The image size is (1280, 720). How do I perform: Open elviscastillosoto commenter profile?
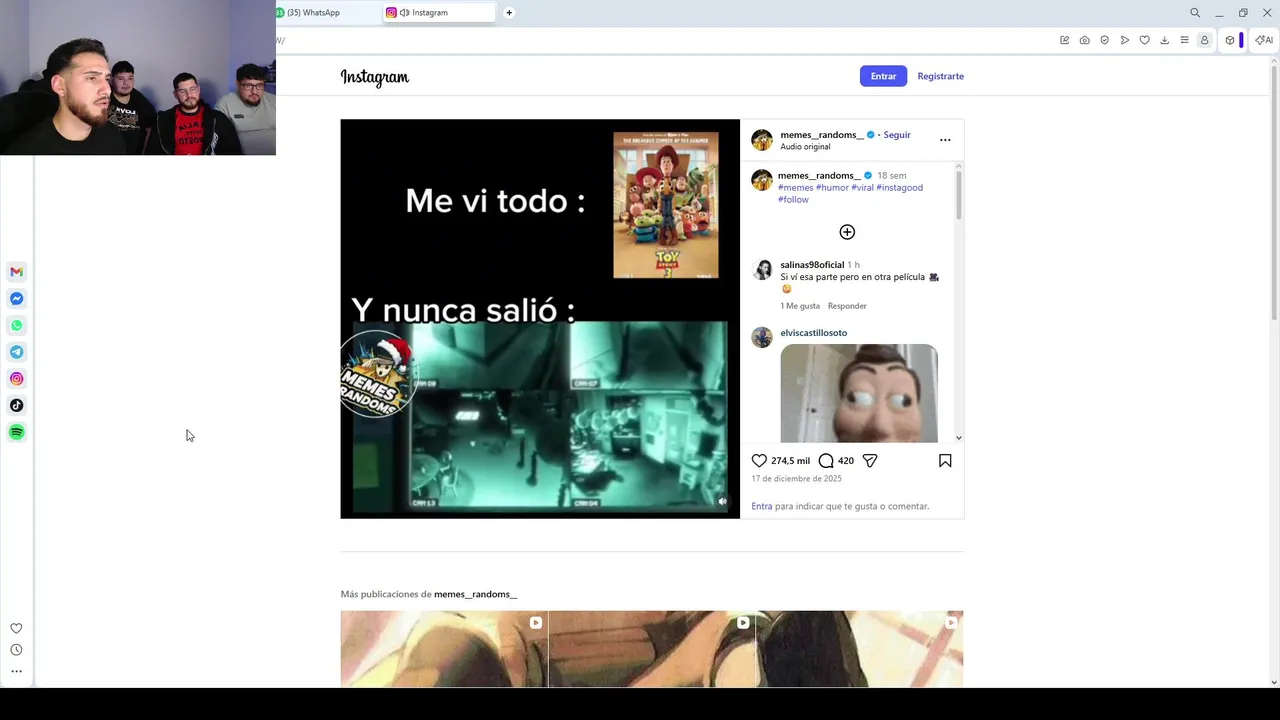813,333
